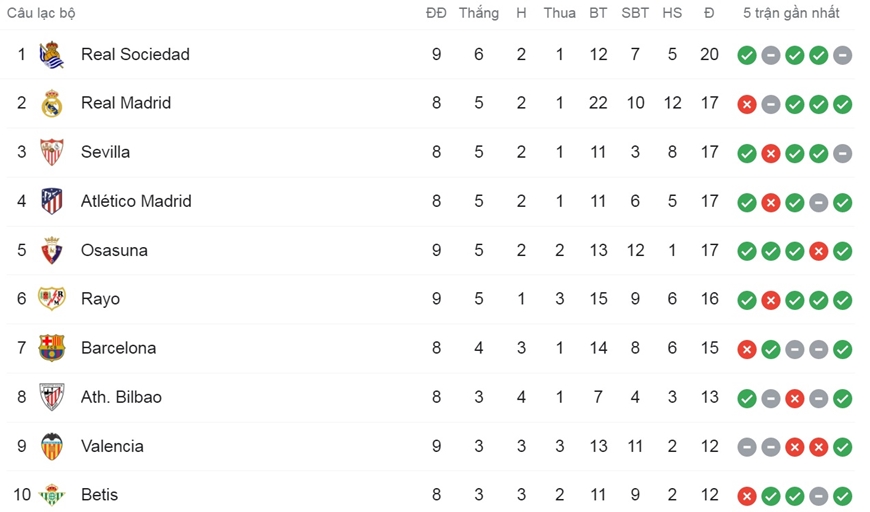870x512 pixels.
Task: Click the Osasuna club crest
Action: point(52,250)
